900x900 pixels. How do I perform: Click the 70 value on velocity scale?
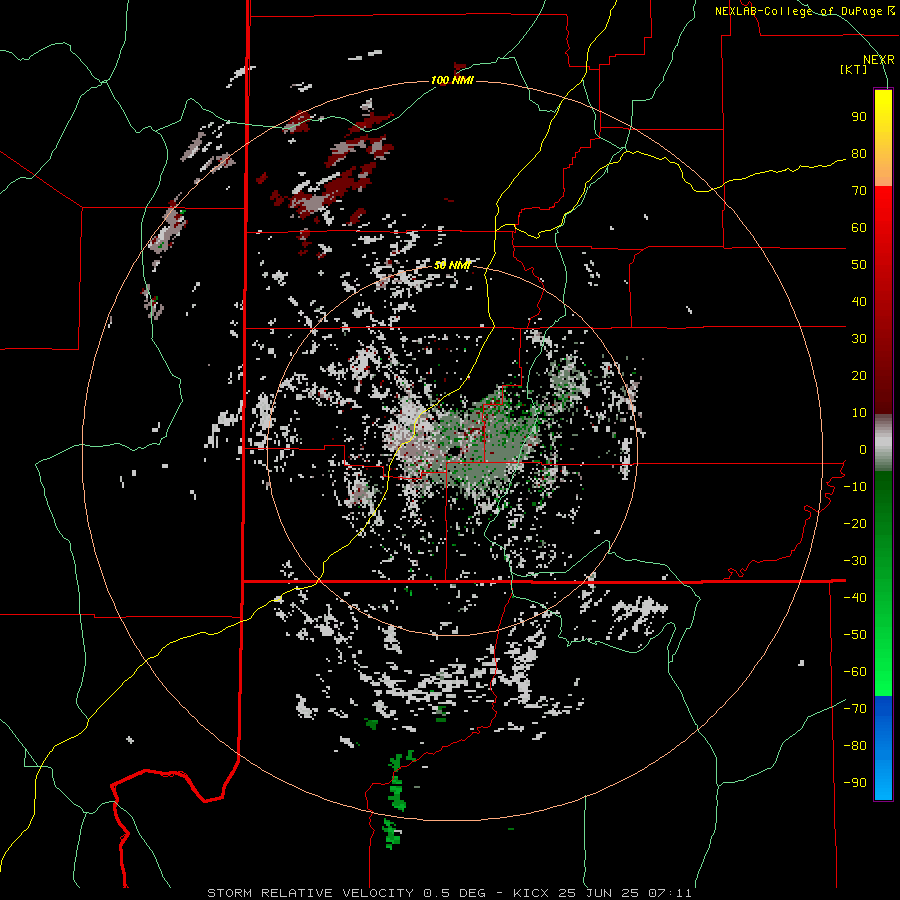[859, 191]
